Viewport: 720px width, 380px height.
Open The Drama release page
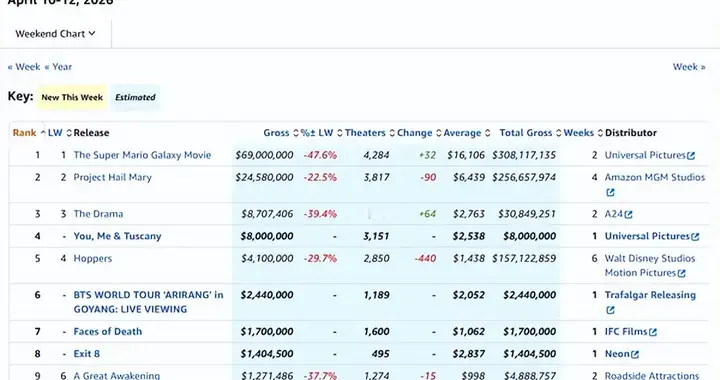tap(98, 214)
